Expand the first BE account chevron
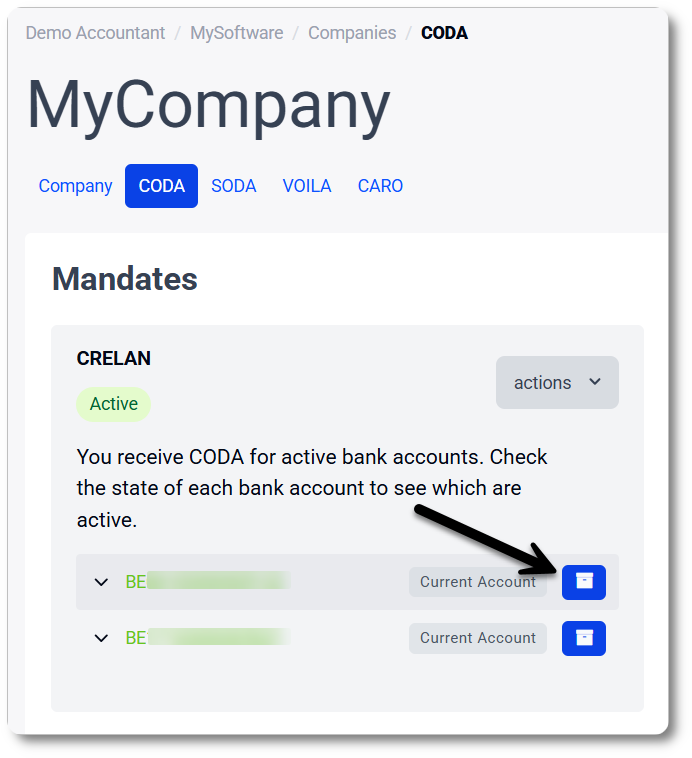Viewport: 692px width, 758px height. pyautogui.click(x=101, y=582)
